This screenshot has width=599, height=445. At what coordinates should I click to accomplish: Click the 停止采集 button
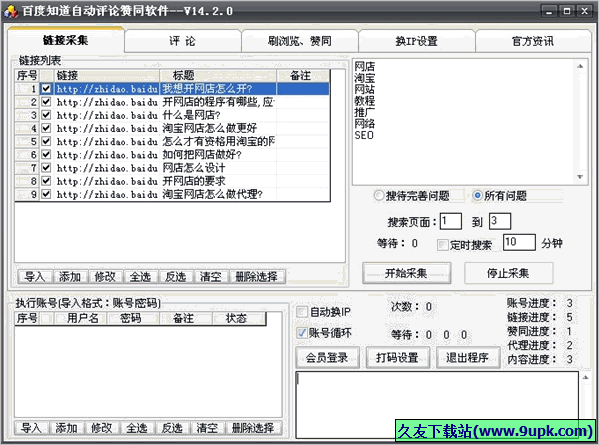pos(508,273)
